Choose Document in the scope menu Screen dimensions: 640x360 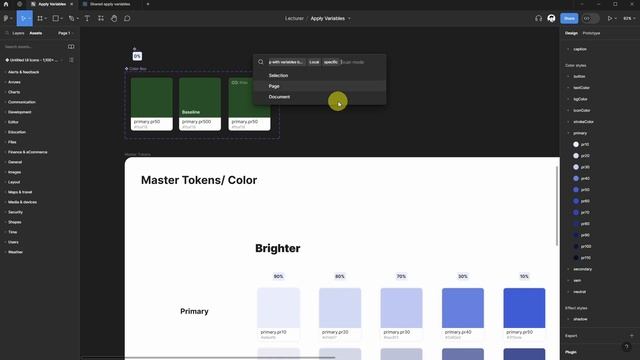[320, 97]
